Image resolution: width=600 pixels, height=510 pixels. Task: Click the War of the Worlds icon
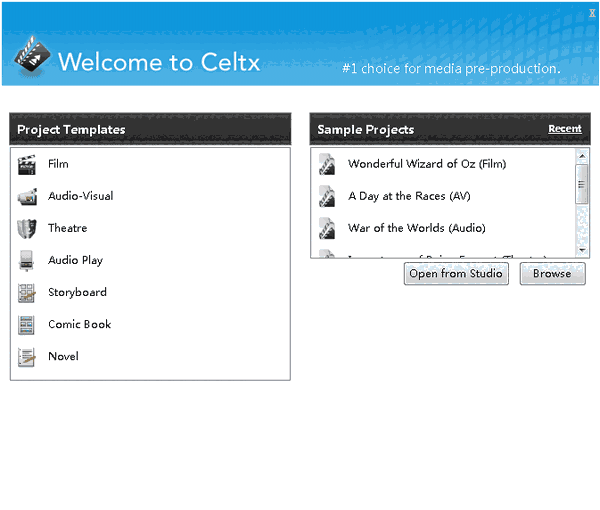(327, 229)
